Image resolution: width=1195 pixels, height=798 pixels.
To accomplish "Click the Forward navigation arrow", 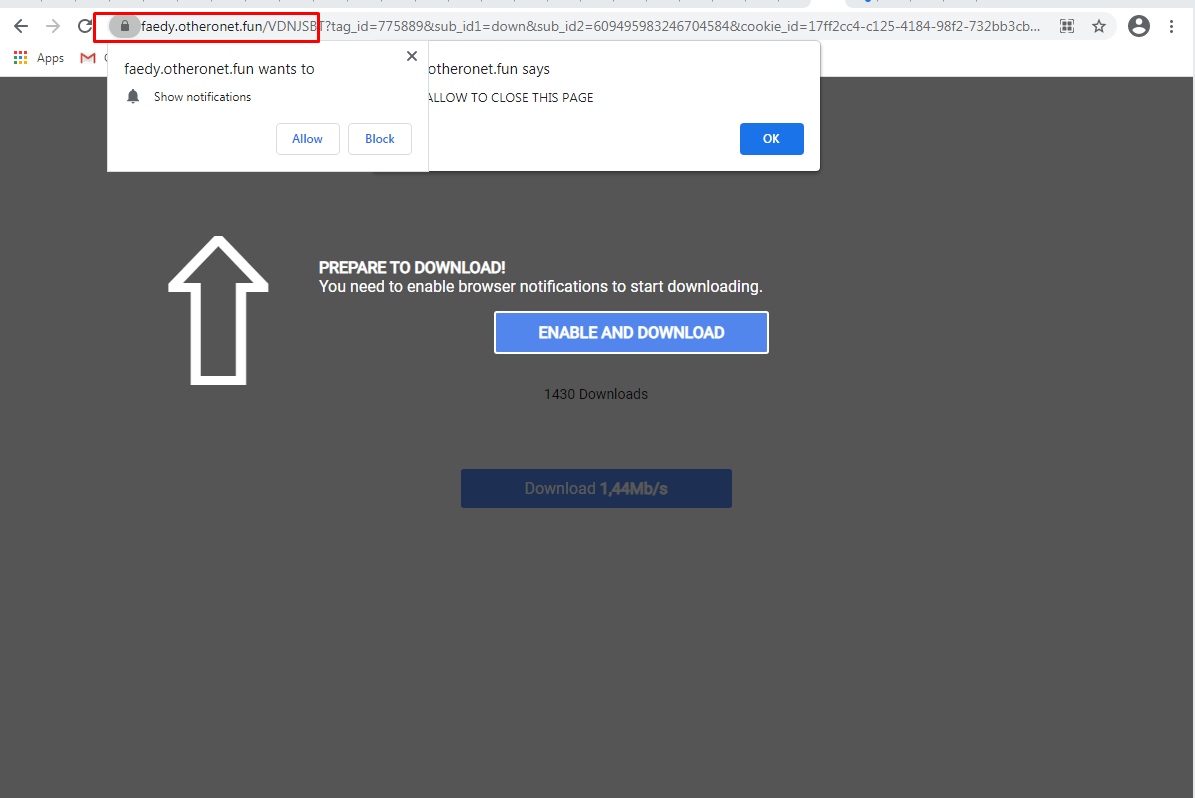I will pyautogui.click(x=53, y=27).
